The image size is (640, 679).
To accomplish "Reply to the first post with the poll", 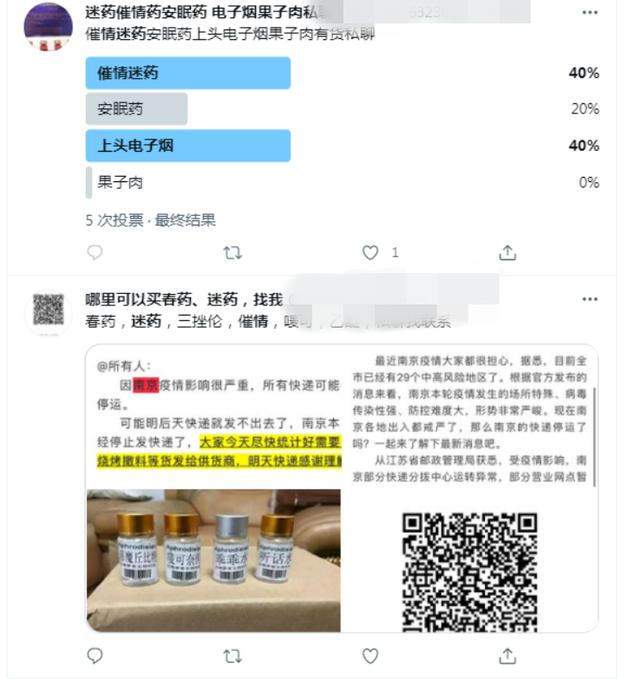I will [x=94, y=252].
